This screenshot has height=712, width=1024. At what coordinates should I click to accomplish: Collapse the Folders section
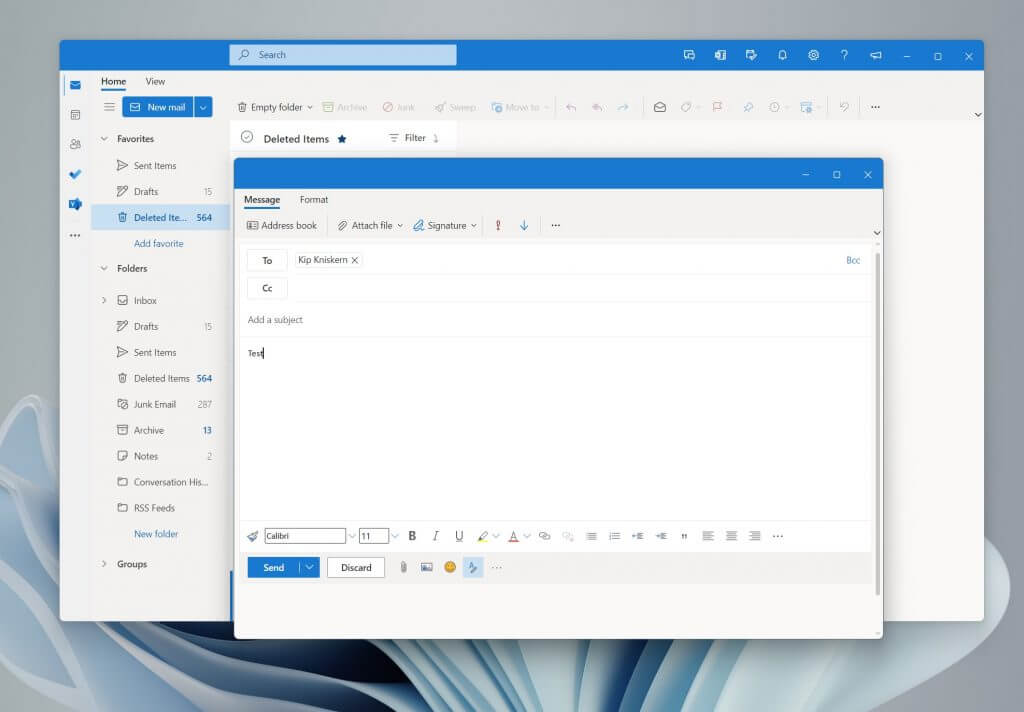point(104,268)
